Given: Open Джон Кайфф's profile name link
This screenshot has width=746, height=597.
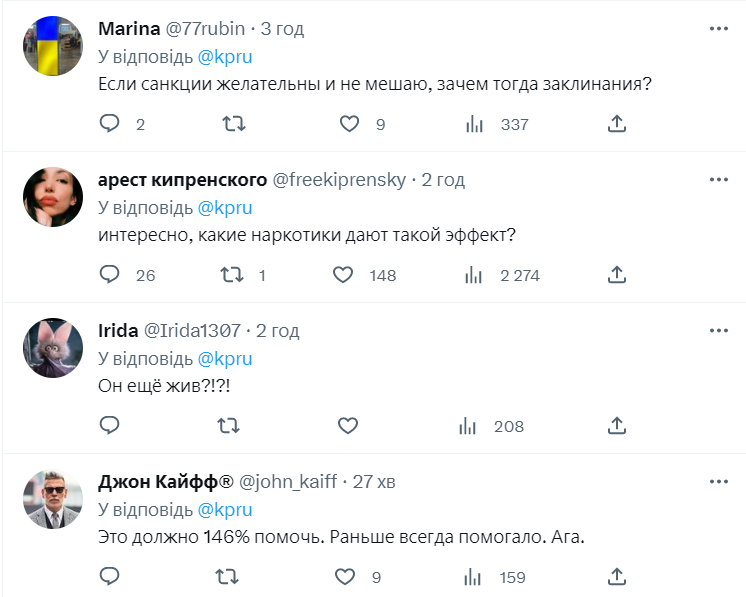Looking at the screenshot, I should [x=165, y=481].
